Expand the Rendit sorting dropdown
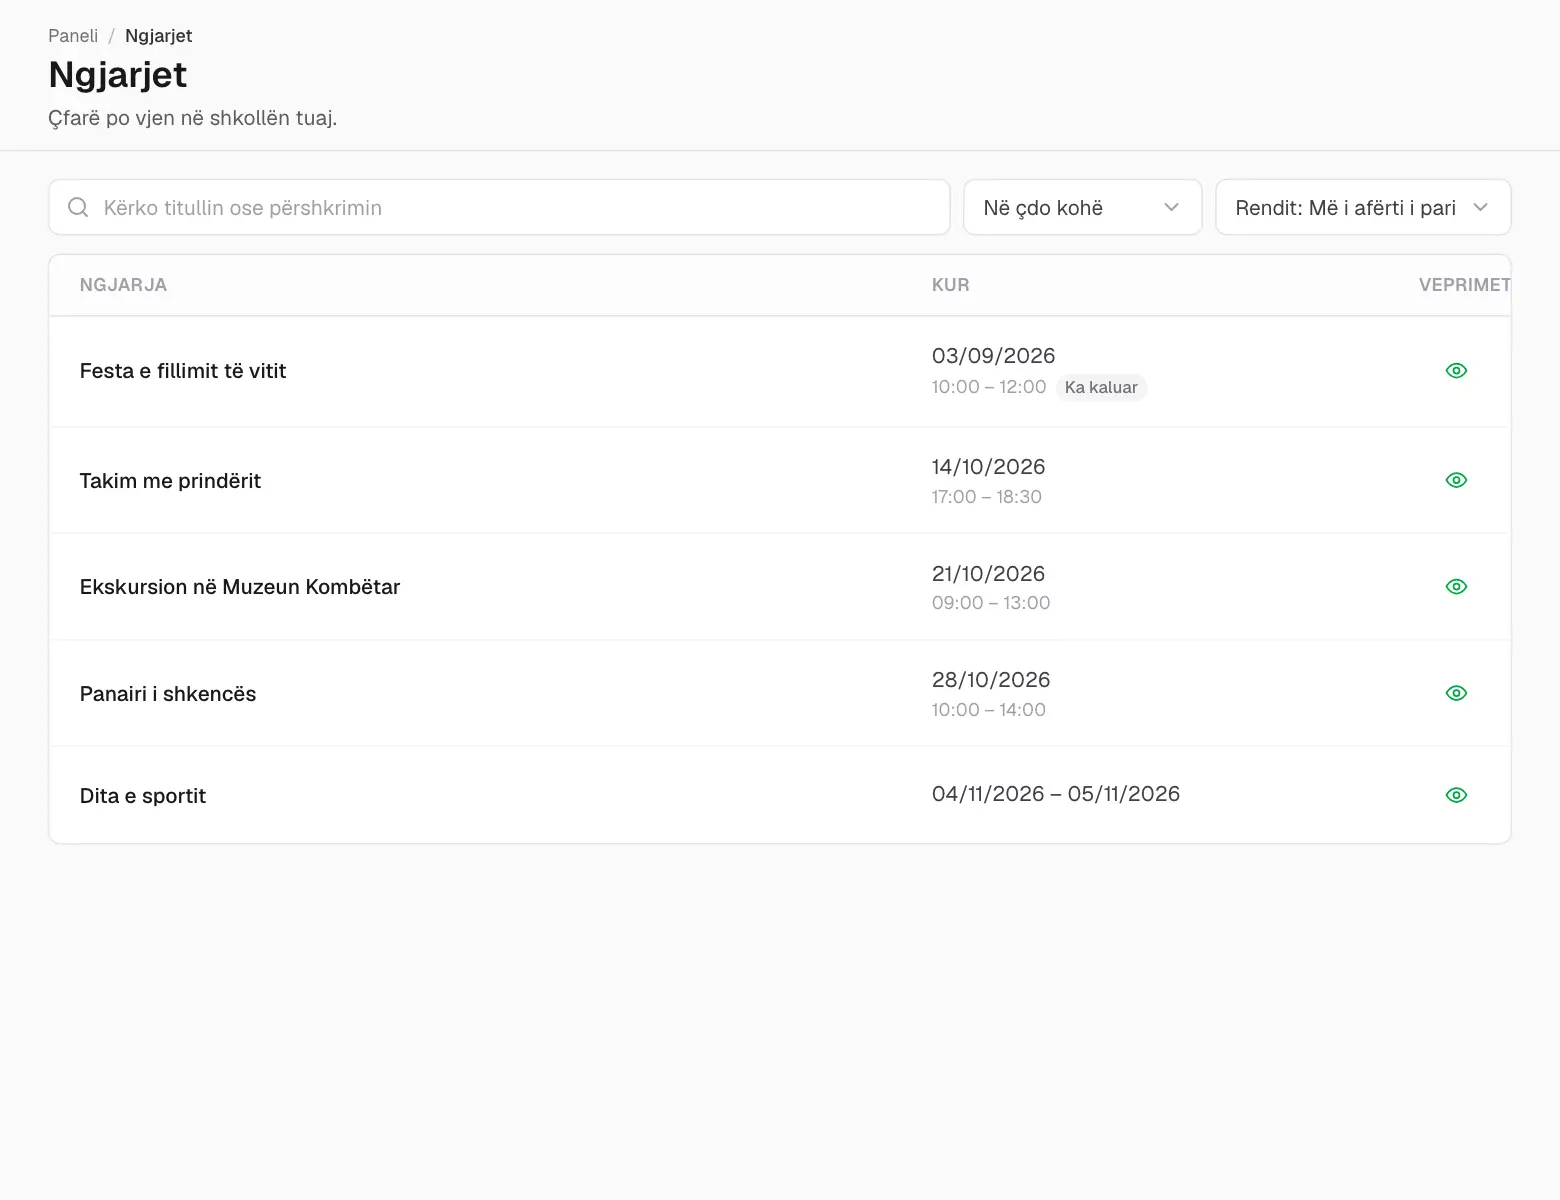The height and width of the screenshot is (1200, 1560). tap(1362, 207)
